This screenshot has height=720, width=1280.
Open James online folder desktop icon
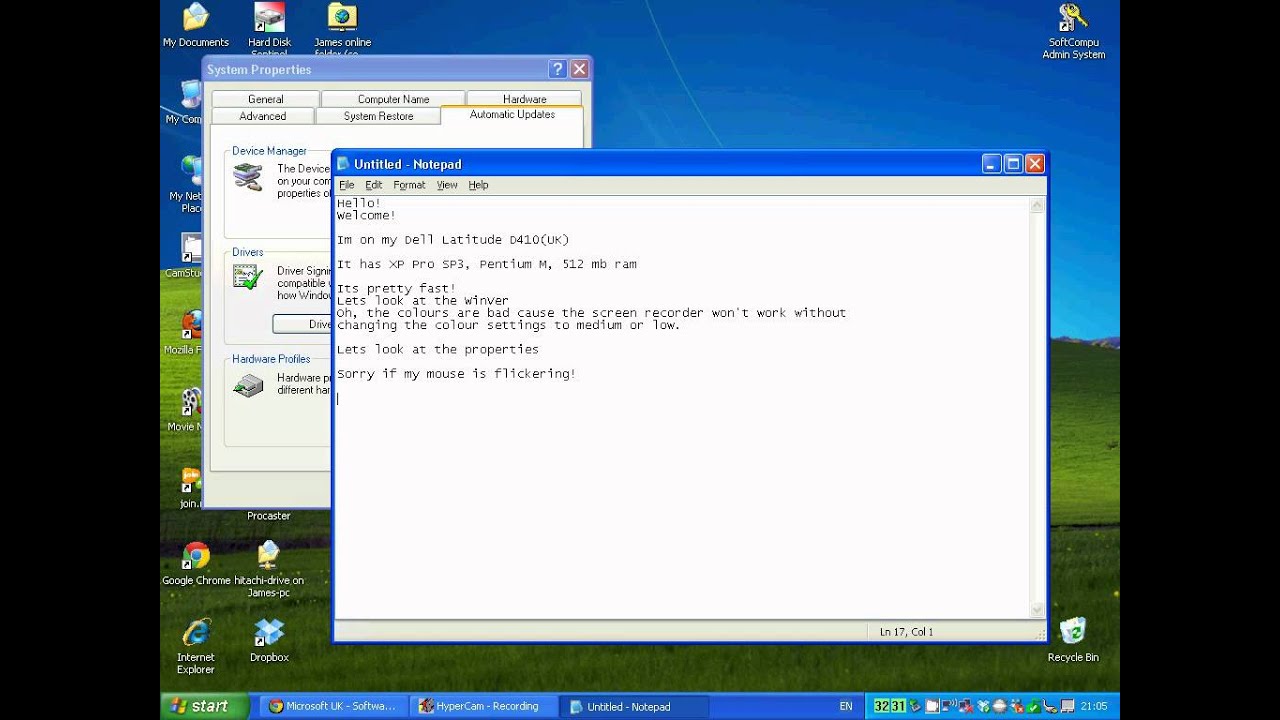coord(342,26)
